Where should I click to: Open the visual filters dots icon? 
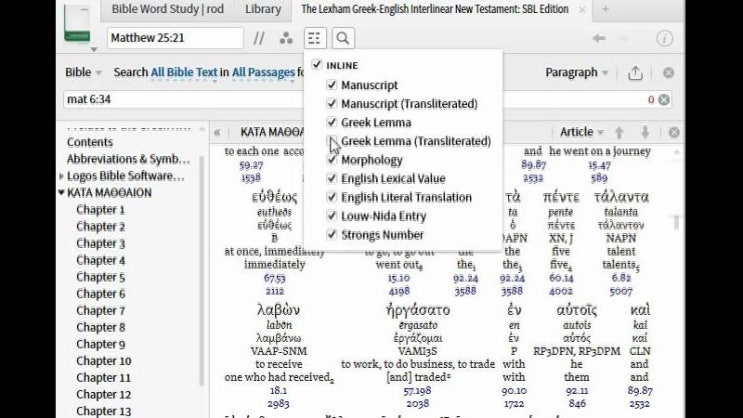click(286, 39)
